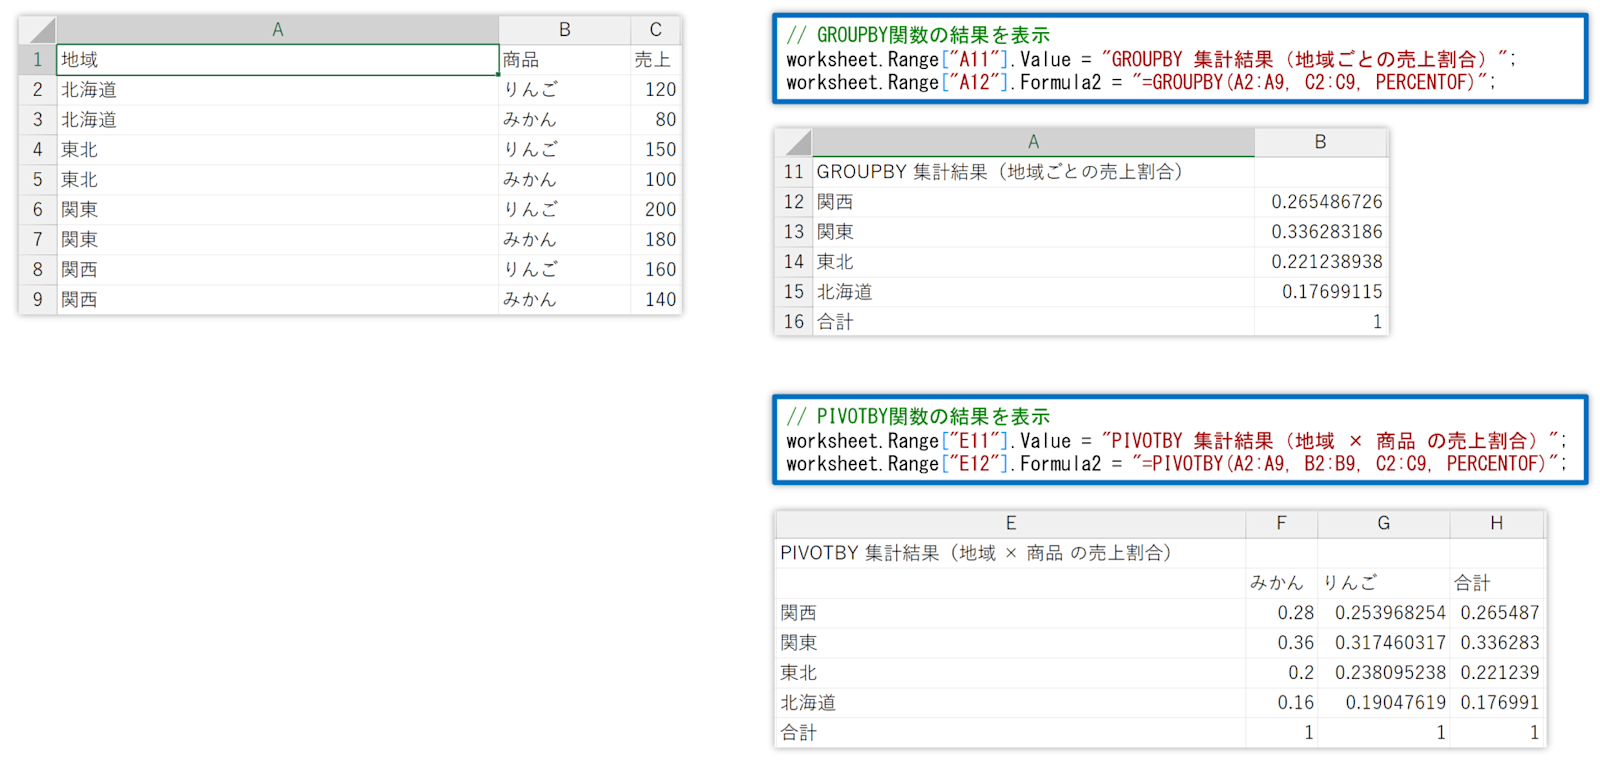Click row header 5 in source table

[38, 180]
